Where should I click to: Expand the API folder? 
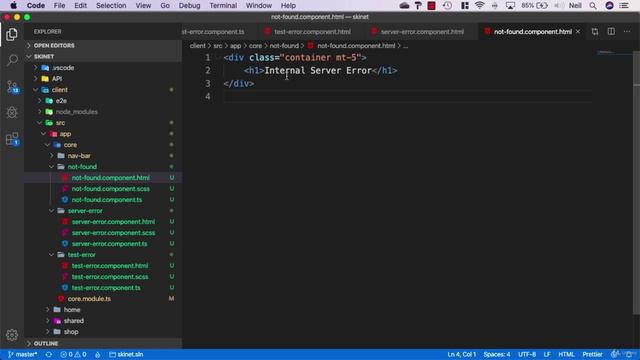coord(103,79)
